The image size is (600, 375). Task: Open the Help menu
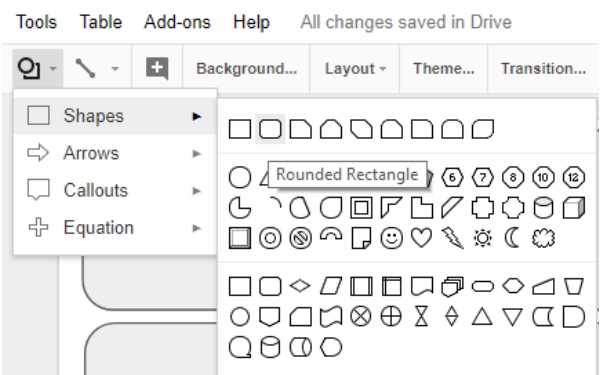coord(251,22)
